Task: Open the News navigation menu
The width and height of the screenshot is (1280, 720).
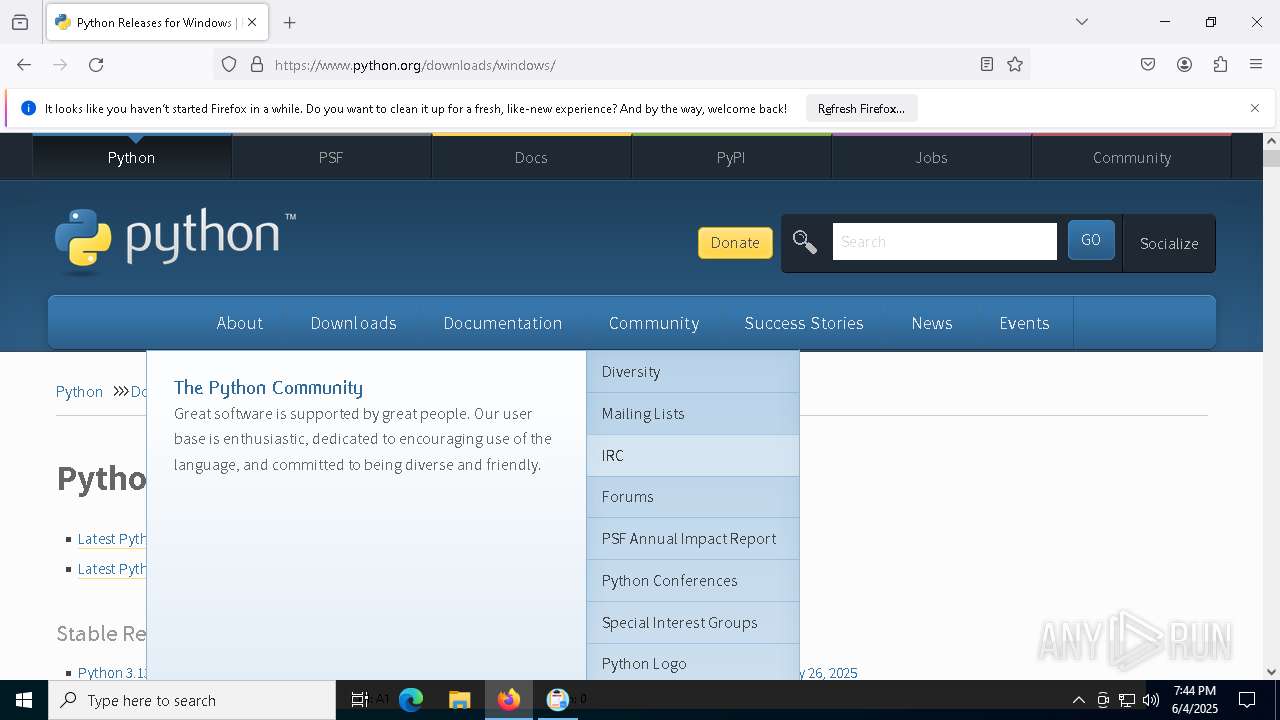Action: [x=932, y=323]
